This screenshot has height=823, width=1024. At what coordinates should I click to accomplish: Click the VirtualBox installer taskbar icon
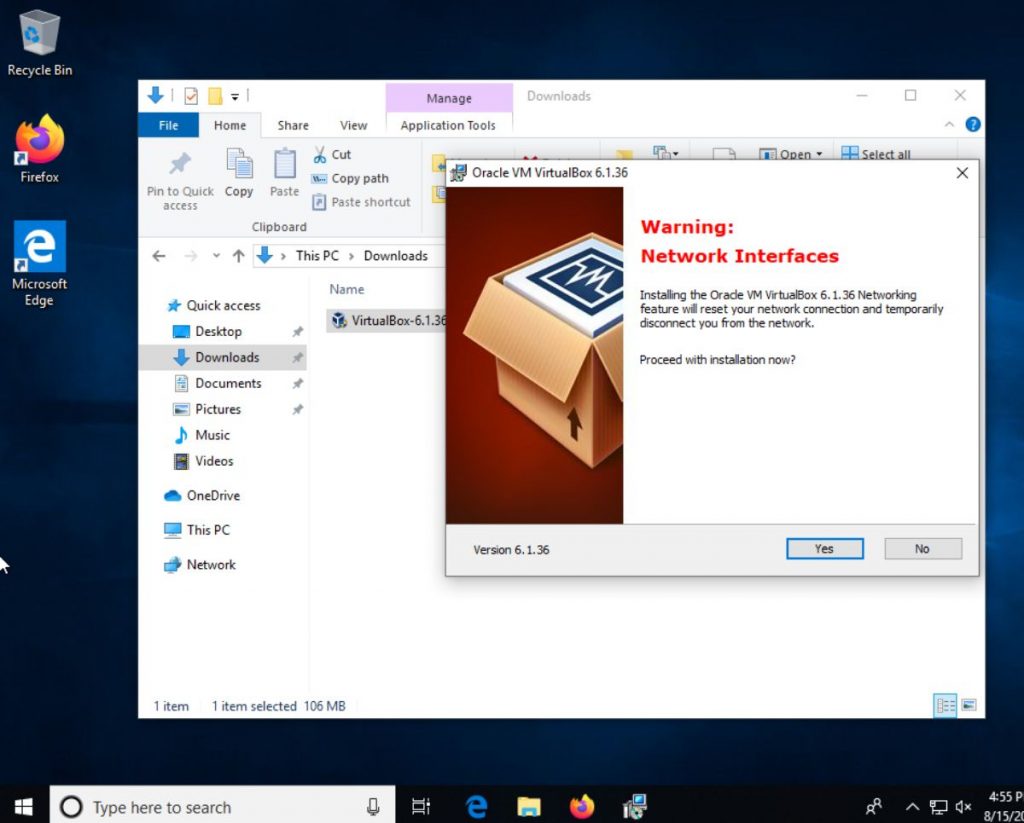633,806
